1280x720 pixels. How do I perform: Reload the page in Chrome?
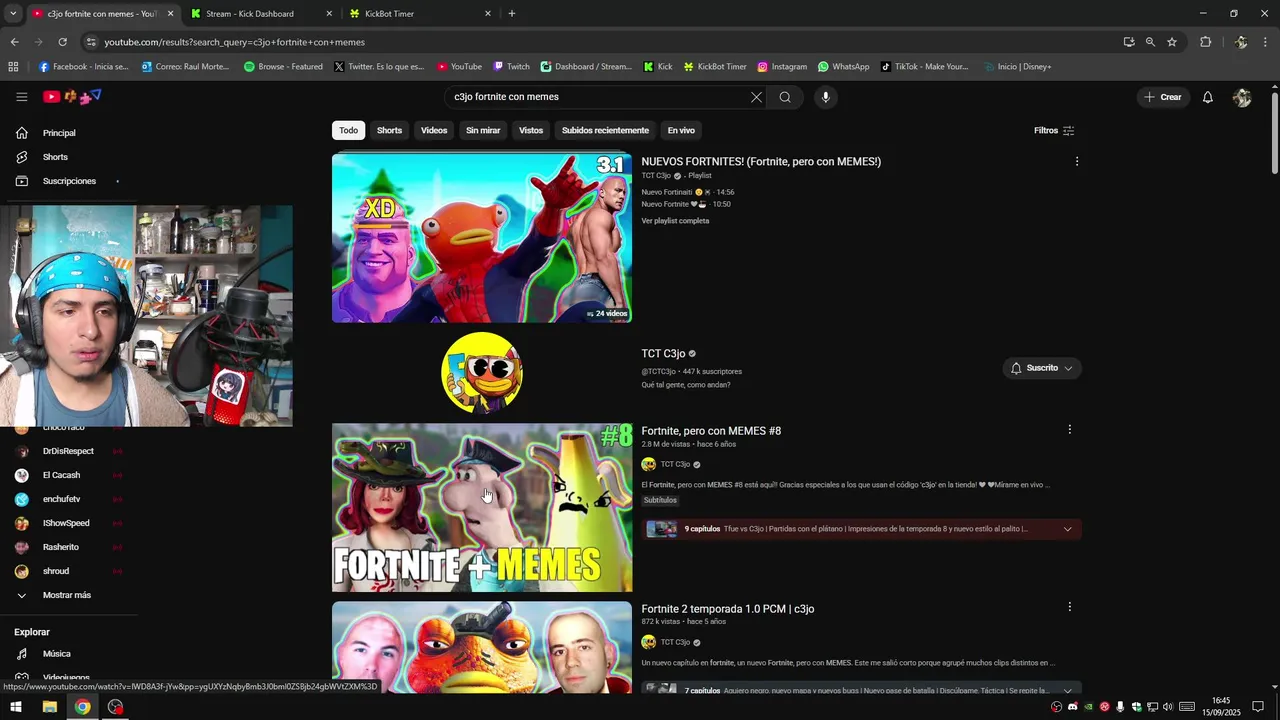click(x=62, y=42)
